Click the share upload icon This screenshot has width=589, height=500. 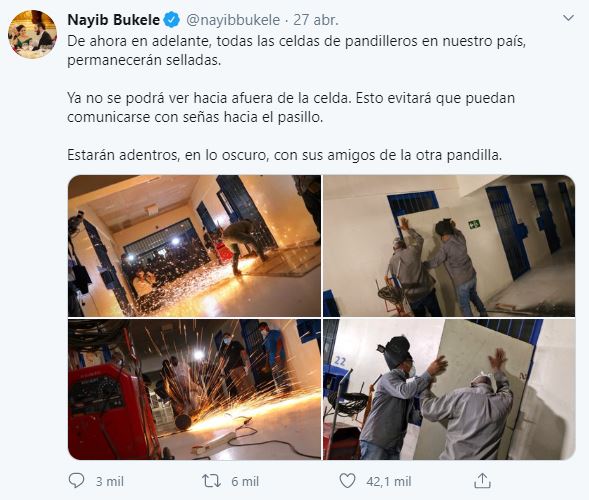point(482,480)
